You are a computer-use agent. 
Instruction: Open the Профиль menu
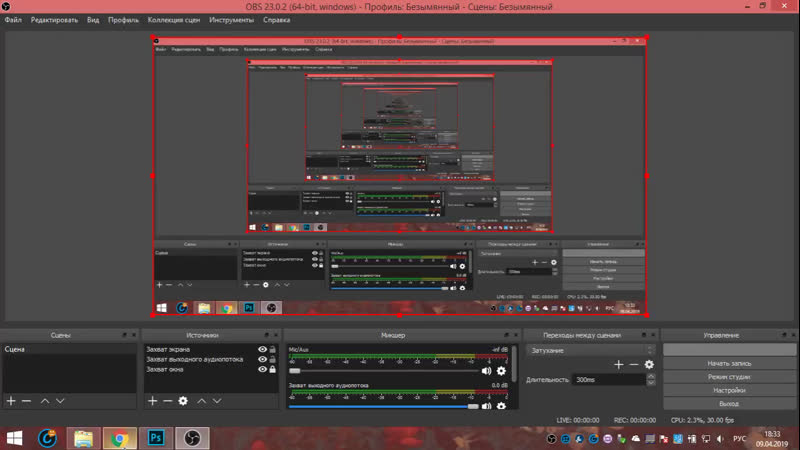(x=123, y=20)
